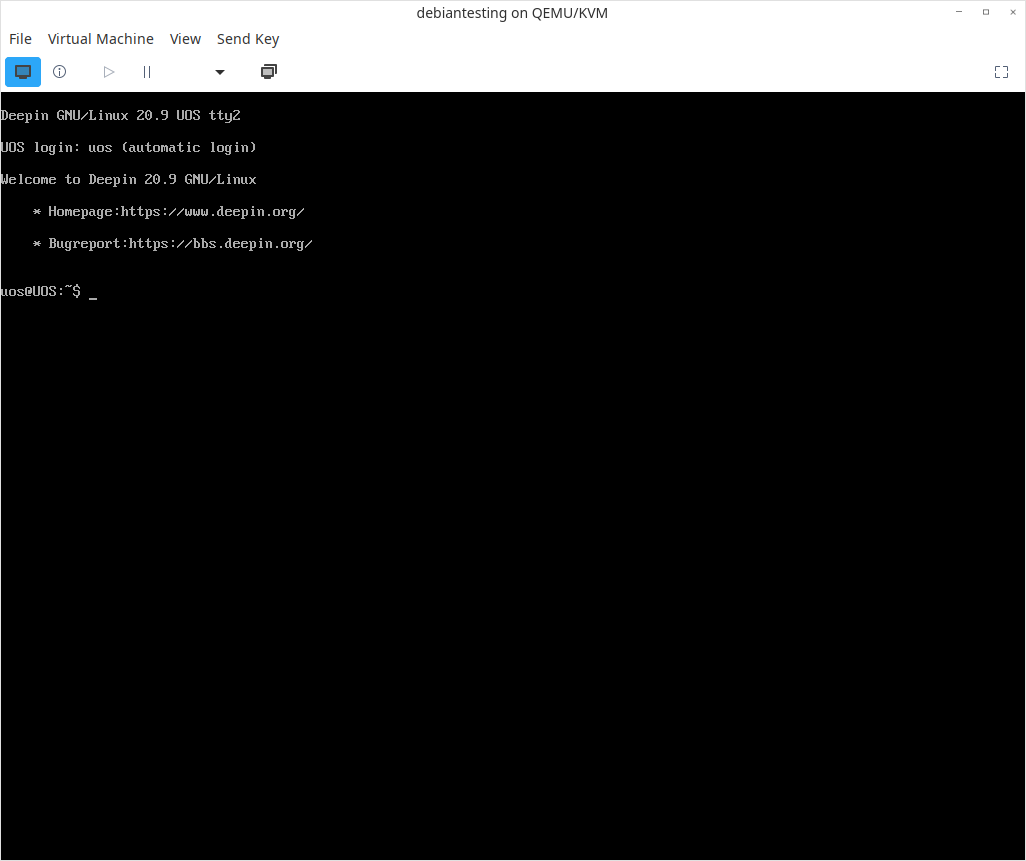
Task: Open the Virtual Machine menu
Action: (101, 39)
